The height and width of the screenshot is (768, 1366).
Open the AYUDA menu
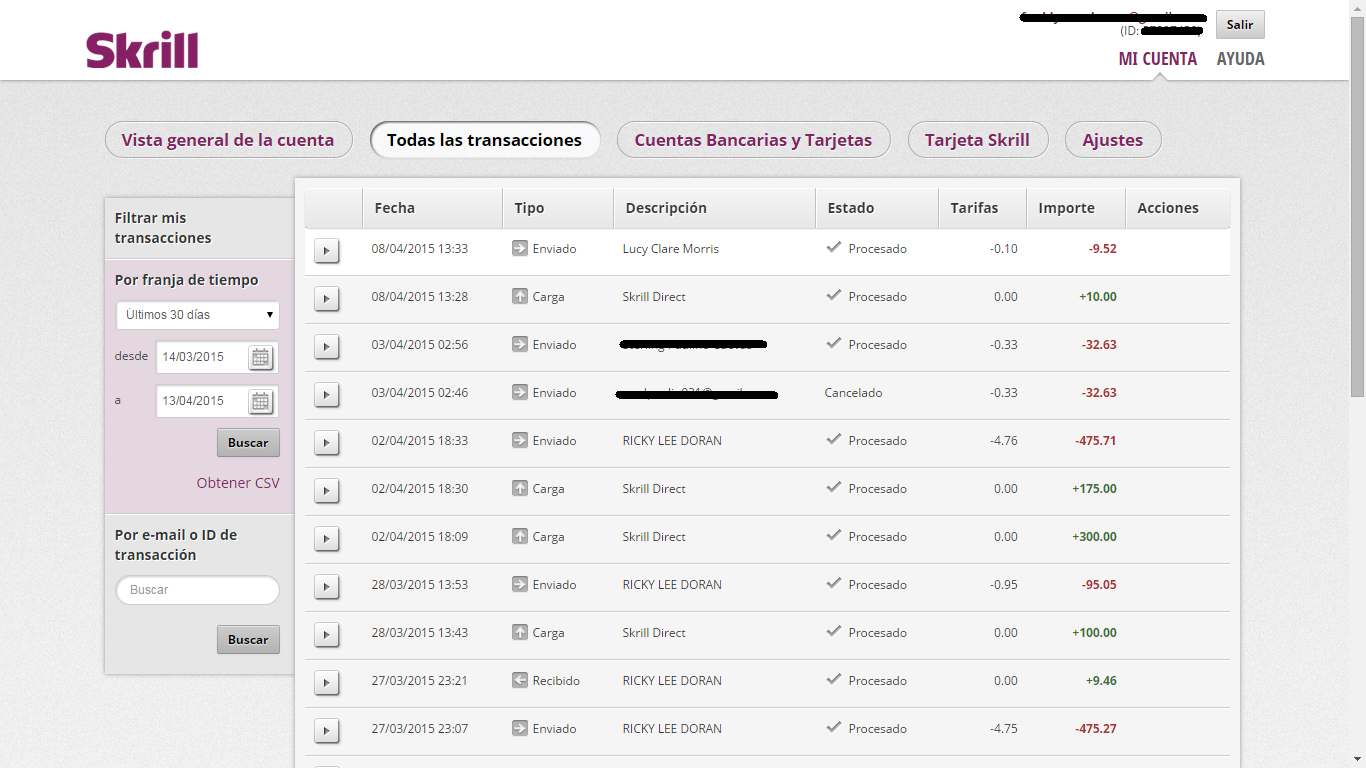1241,59
